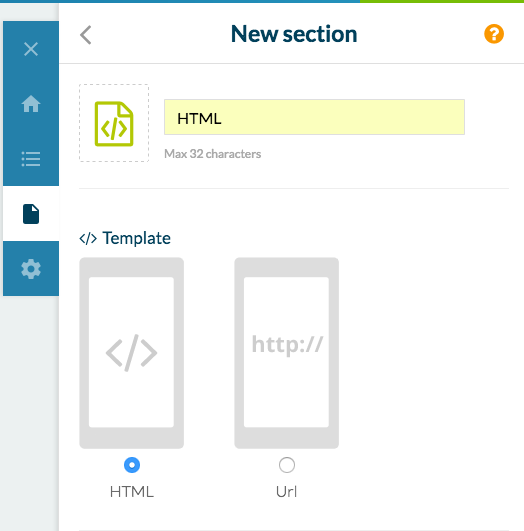The width and height of the screenshot is (524, 531).
Task: Open settings gear in sidebar
Action: point(31,269)
